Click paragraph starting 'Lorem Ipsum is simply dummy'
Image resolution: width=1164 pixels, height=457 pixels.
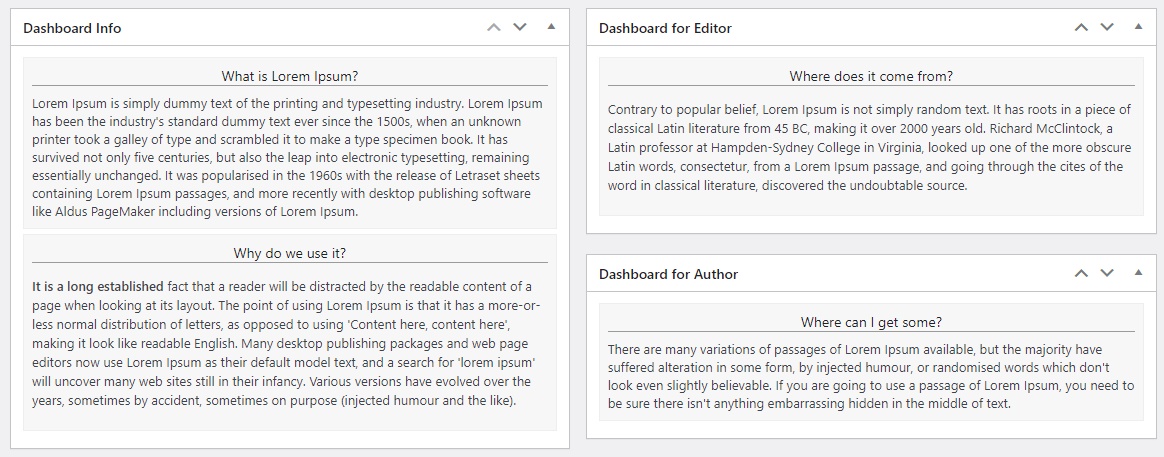point(288,157)
